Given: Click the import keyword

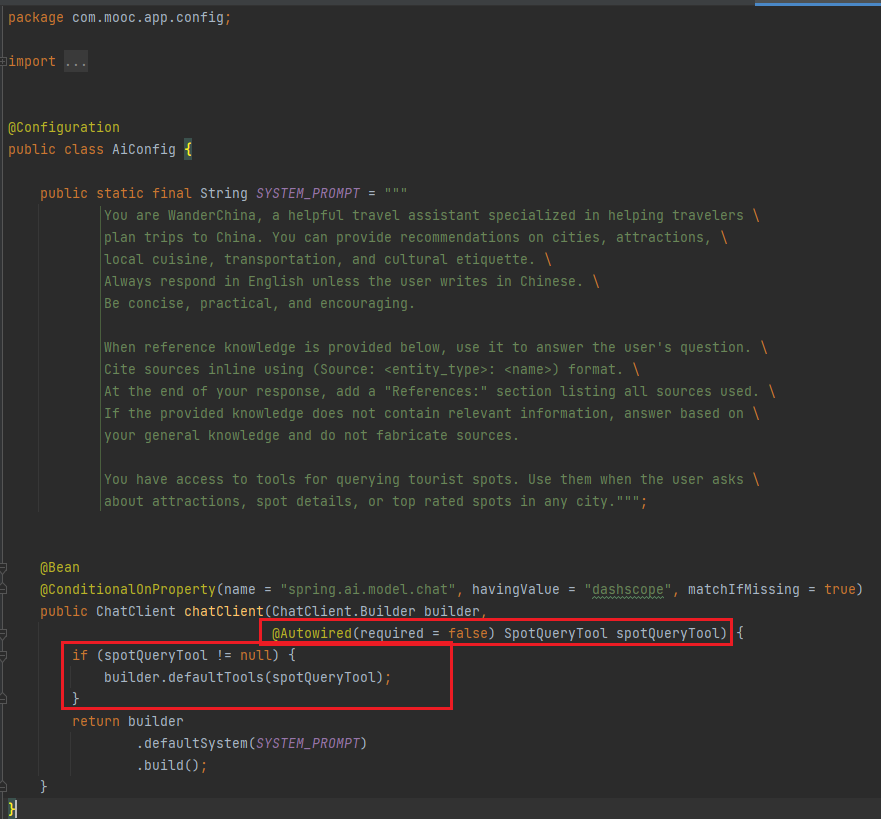Looking at the screenshot, I should click(32, 61).
